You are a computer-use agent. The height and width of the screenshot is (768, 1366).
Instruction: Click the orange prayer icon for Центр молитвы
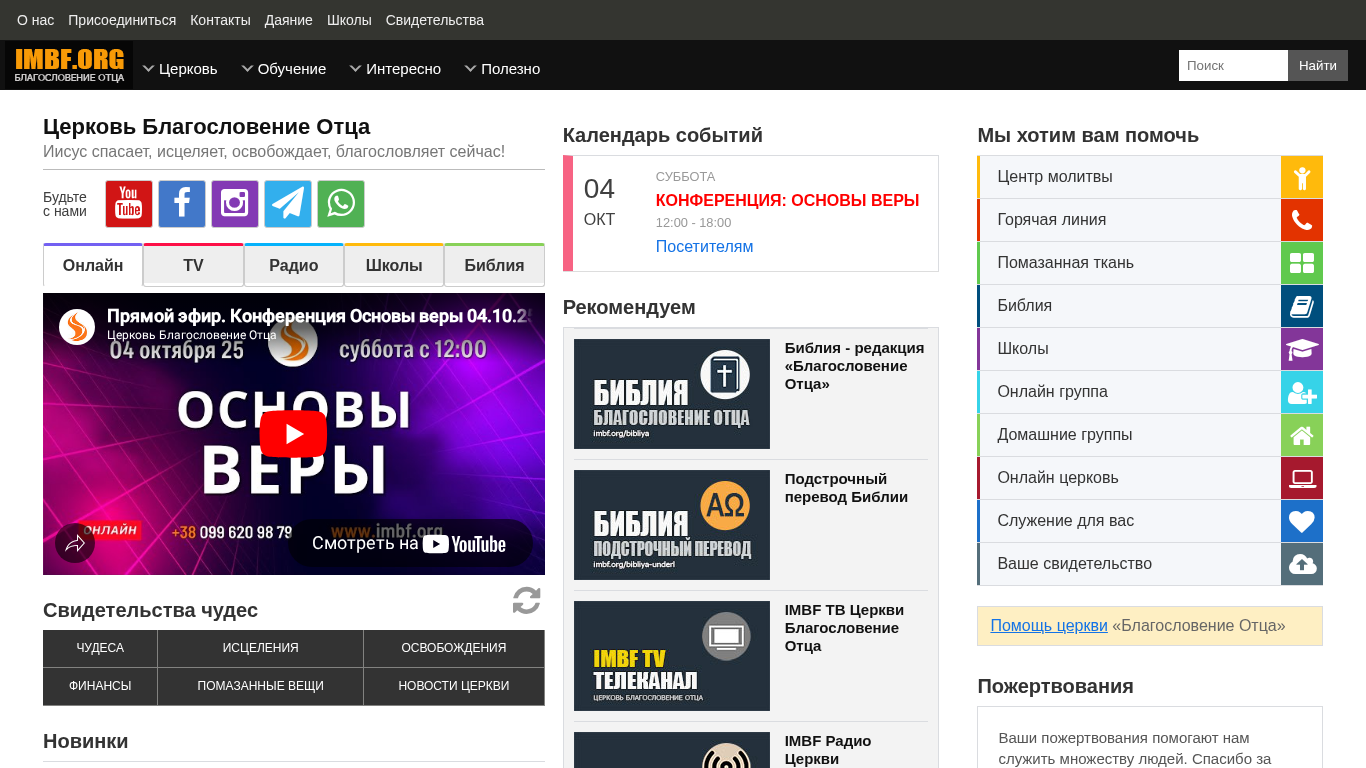pos(1302,177)
